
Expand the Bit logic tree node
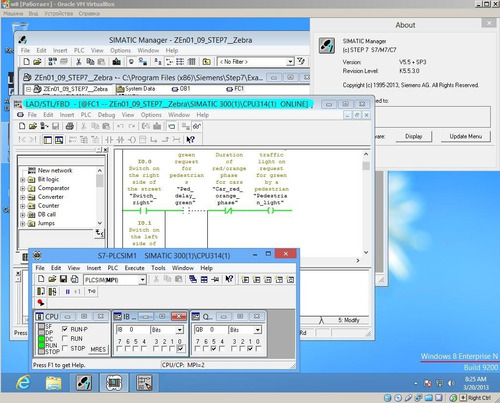tap(23, 180)
